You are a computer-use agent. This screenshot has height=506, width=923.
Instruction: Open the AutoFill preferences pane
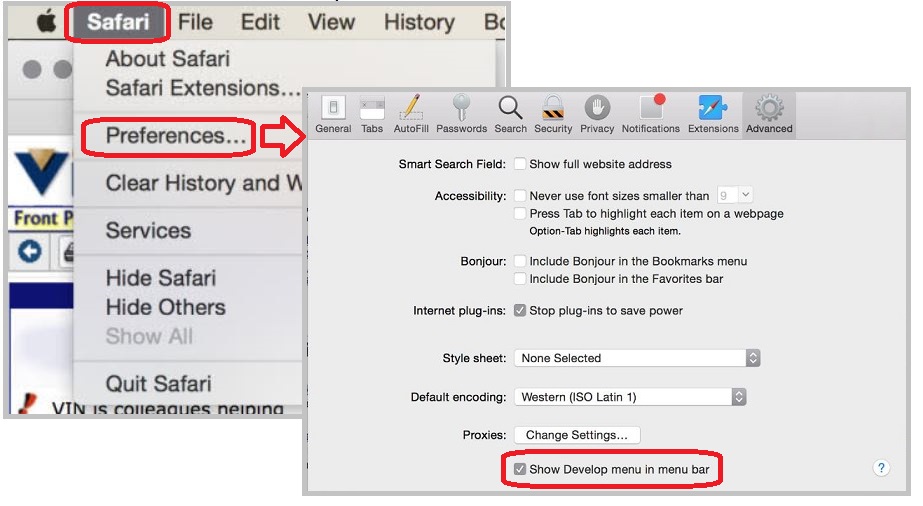pos(411,115)
